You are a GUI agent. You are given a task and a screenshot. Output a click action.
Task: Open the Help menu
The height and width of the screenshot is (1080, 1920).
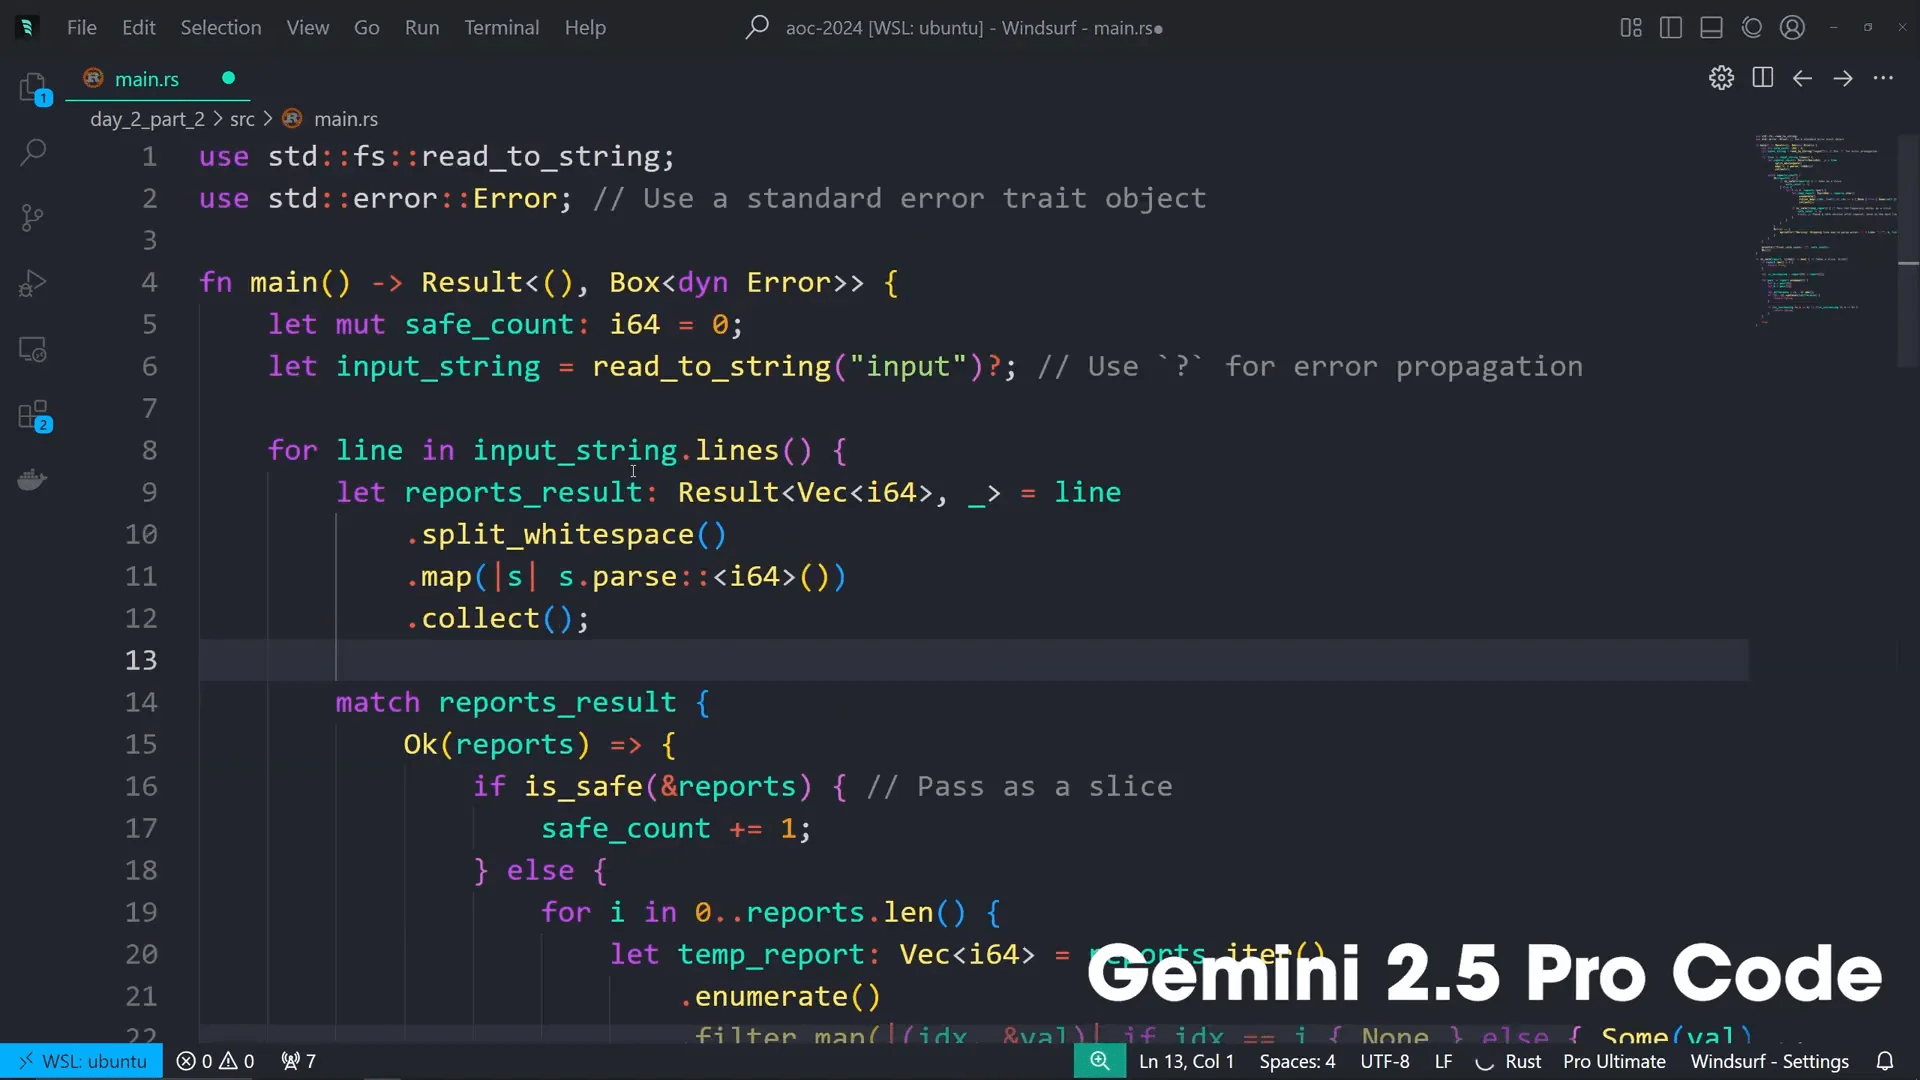click(x=585, y=27)
